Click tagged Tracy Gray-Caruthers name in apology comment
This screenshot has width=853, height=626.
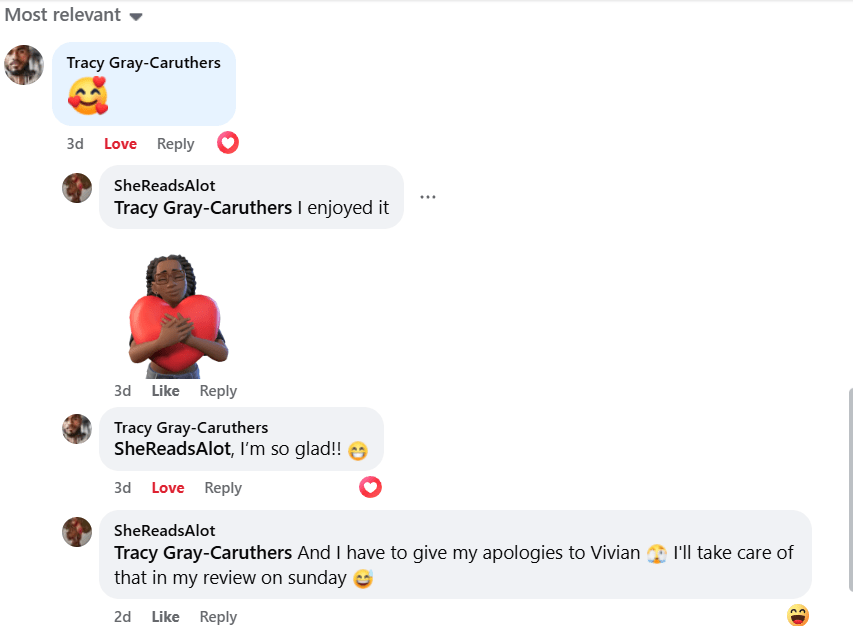pyautogui.click(x=203, y=553)
